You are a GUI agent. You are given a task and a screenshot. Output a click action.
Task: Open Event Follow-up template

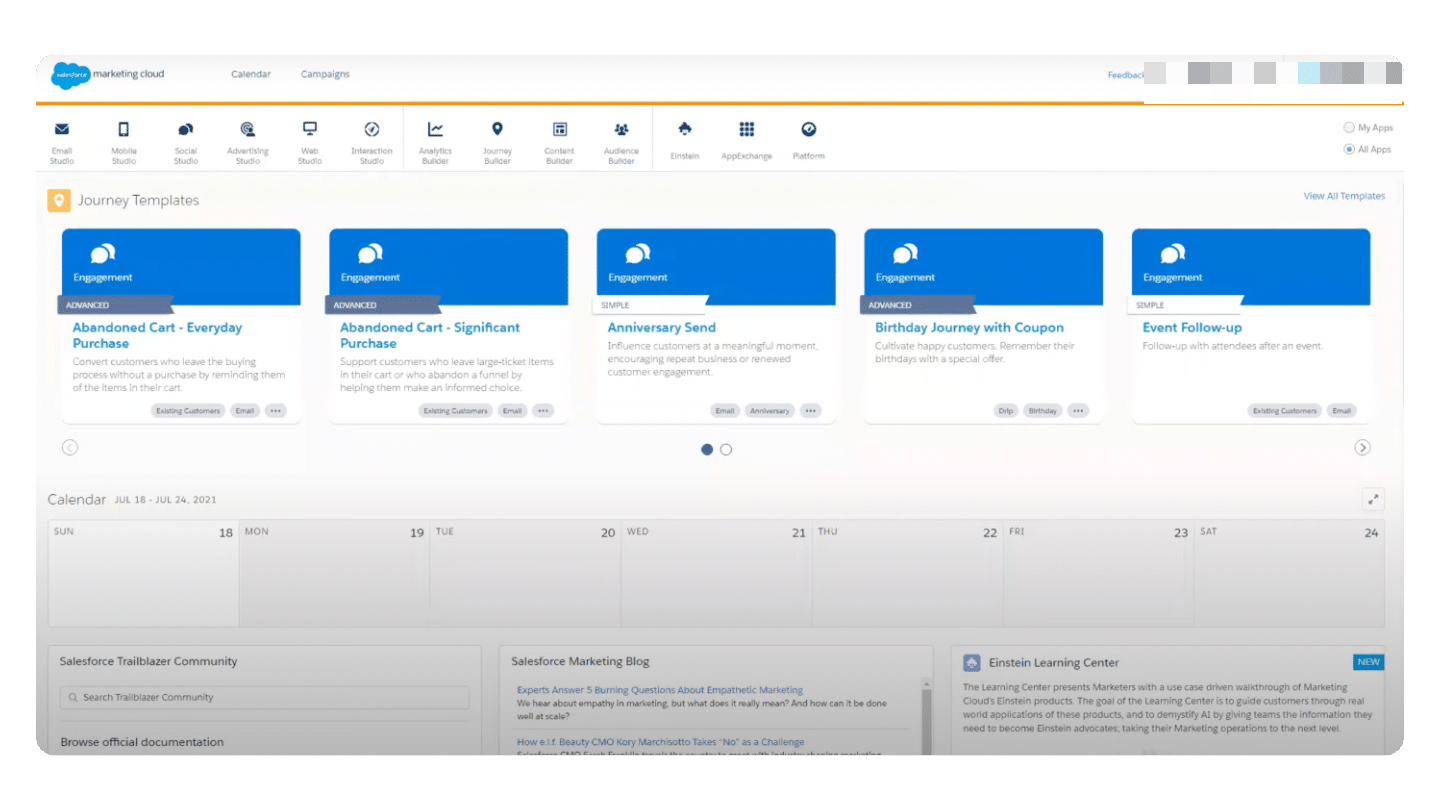[1192, 327]
